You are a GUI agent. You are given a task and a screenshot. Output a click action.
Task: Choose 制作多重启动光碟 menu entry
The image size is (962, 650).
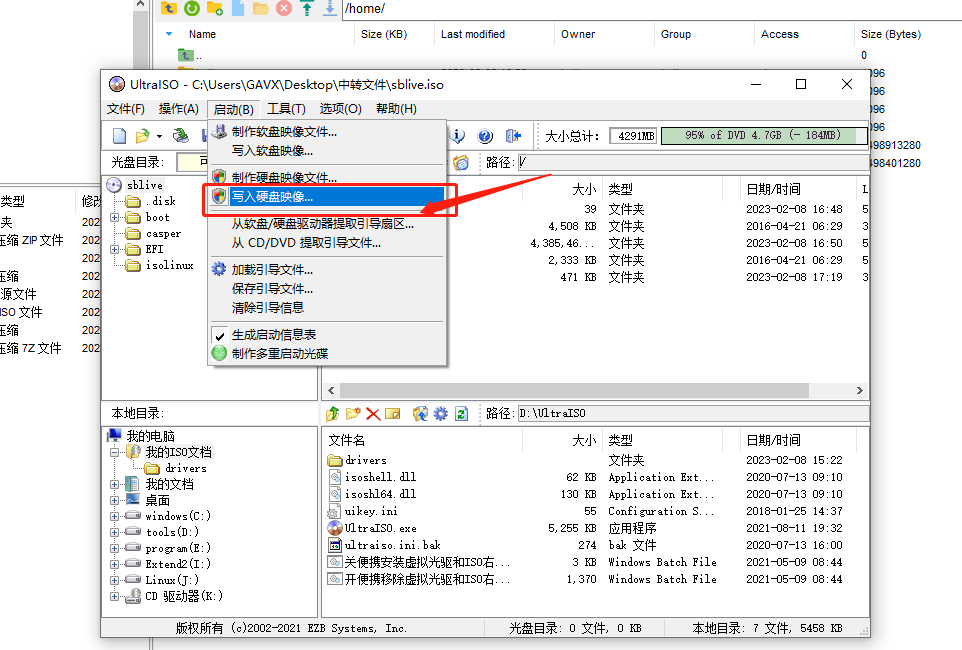click(x=327, y=354)
